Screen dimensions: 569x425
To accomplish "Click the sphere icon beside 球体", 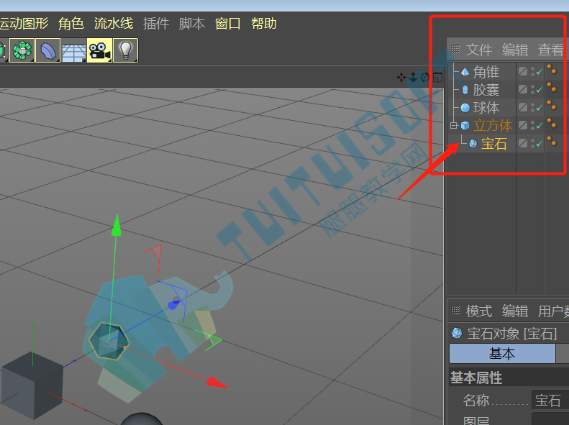I will click(x=465, y=107).
